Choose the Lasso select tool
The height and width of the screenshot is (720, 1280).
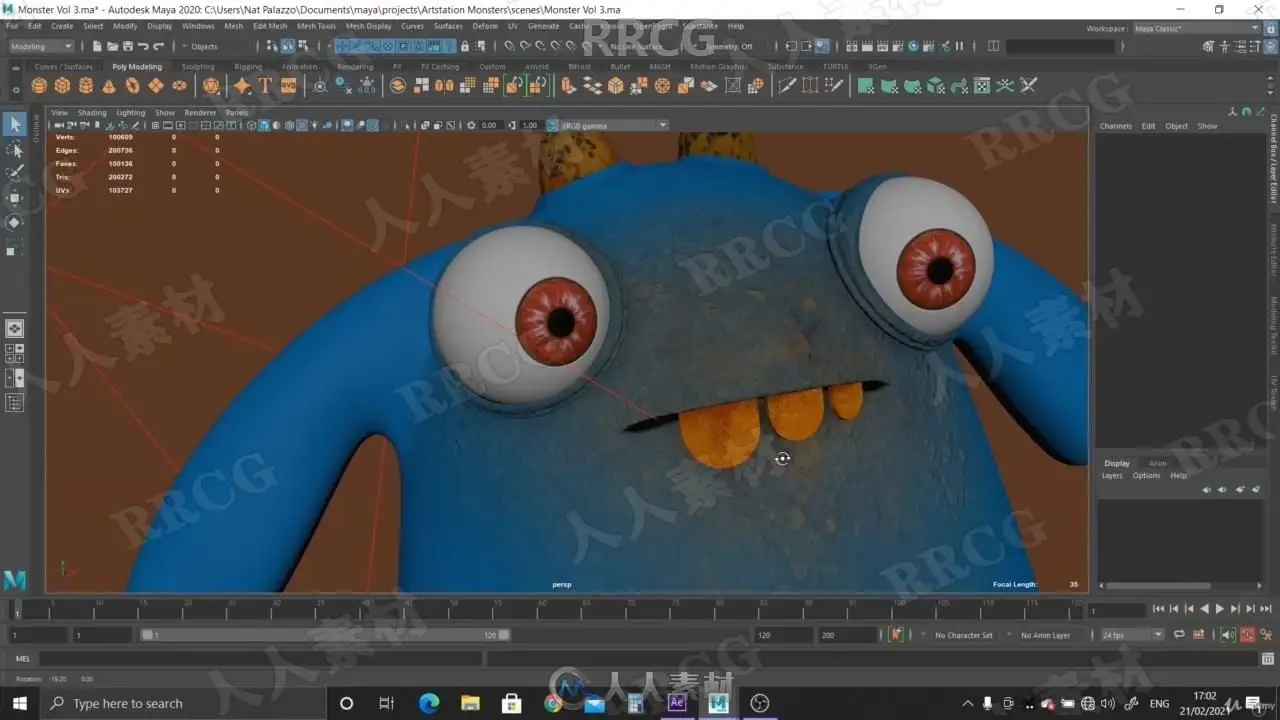(x=15, y=149)
